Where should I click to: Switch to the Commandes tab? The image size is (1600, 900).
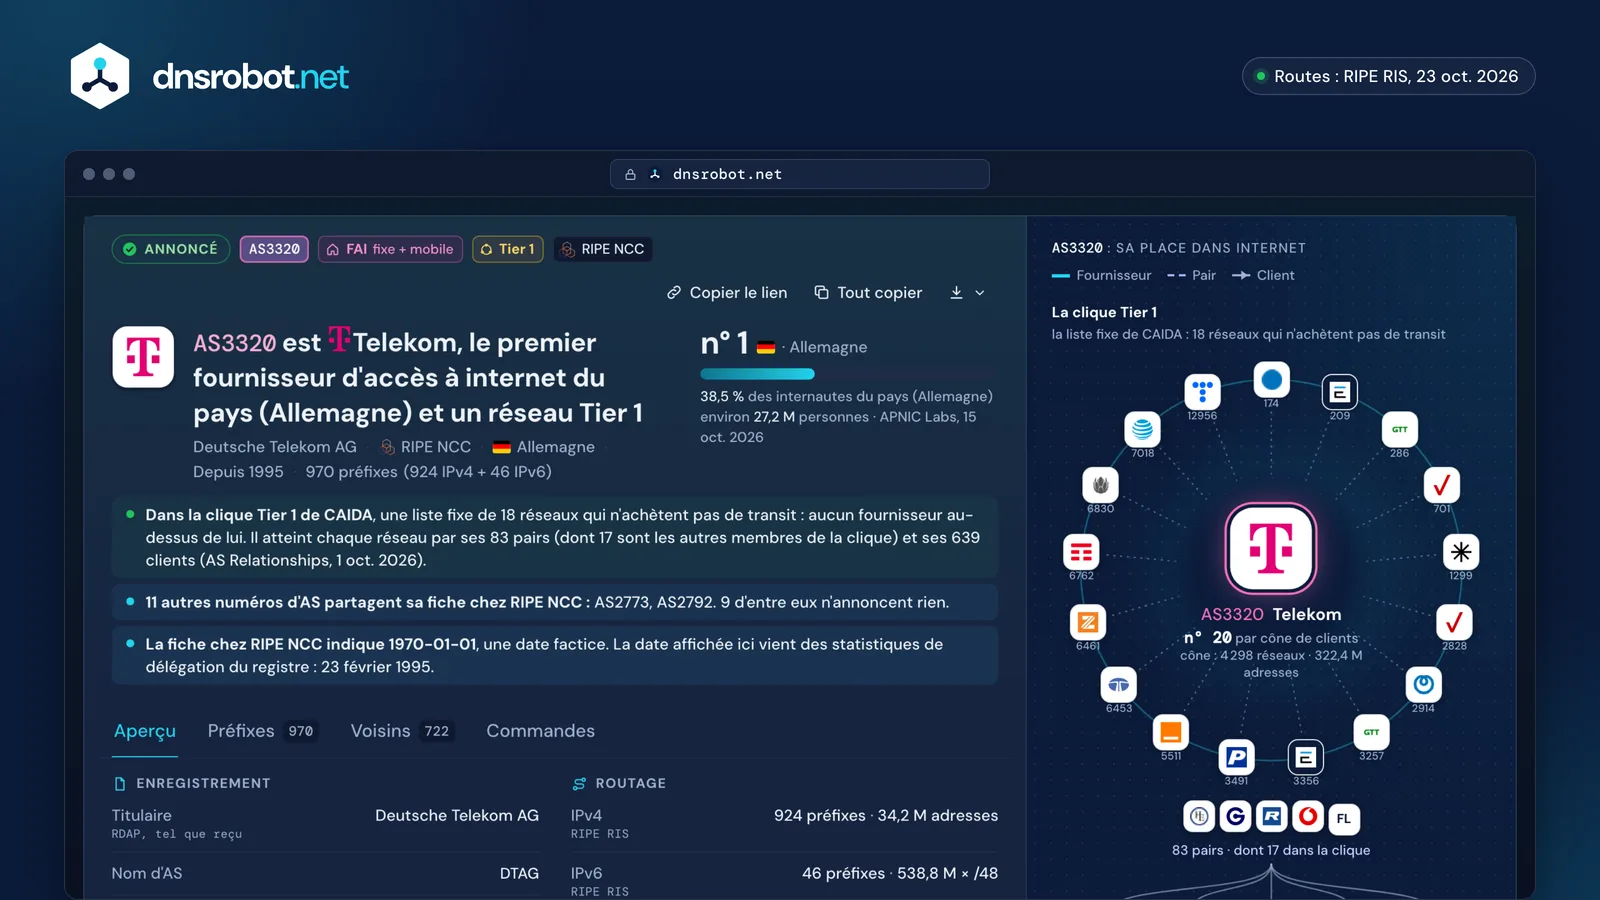click(x=541, y=731)
